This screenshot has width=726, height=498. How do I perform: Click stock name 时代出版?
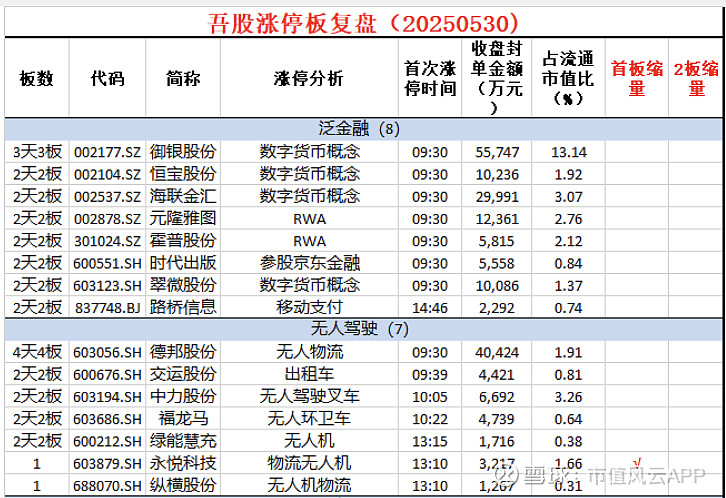click(x=183, y=262)
